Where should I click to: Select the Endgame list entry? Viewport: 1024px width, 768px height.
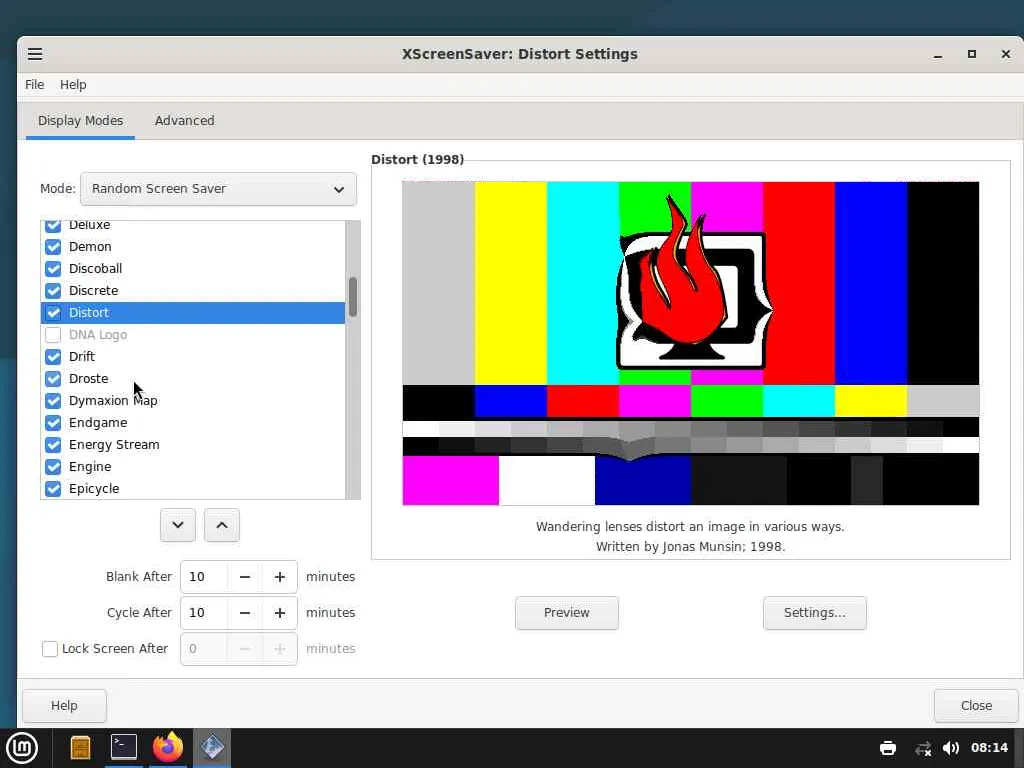[x=193, y=423]
